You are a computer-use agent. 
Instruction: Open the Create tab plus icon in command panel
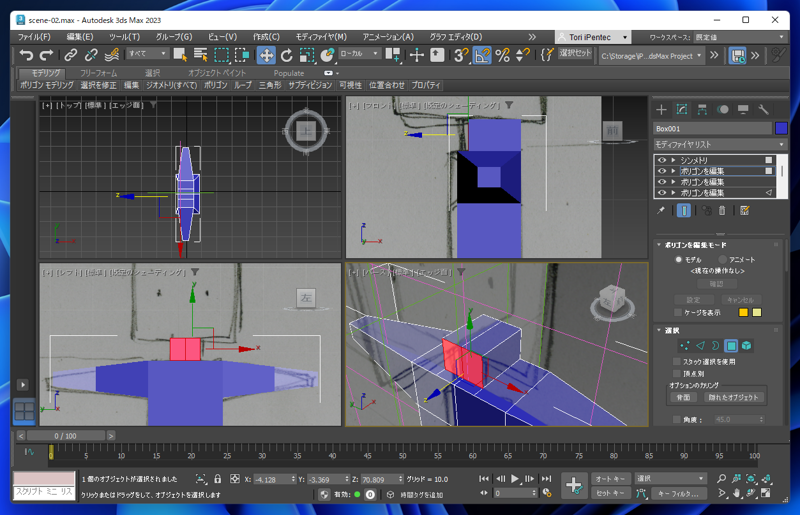tap(661, 110)
